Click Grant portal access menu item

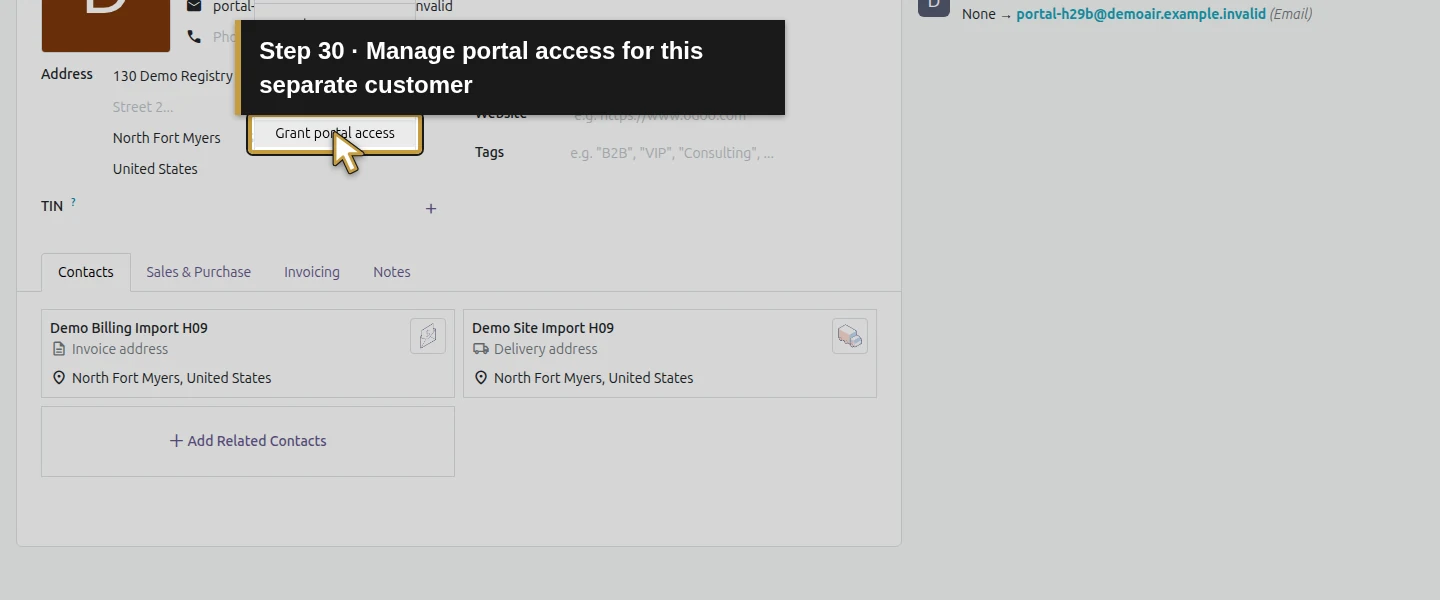tap(335, 133)
